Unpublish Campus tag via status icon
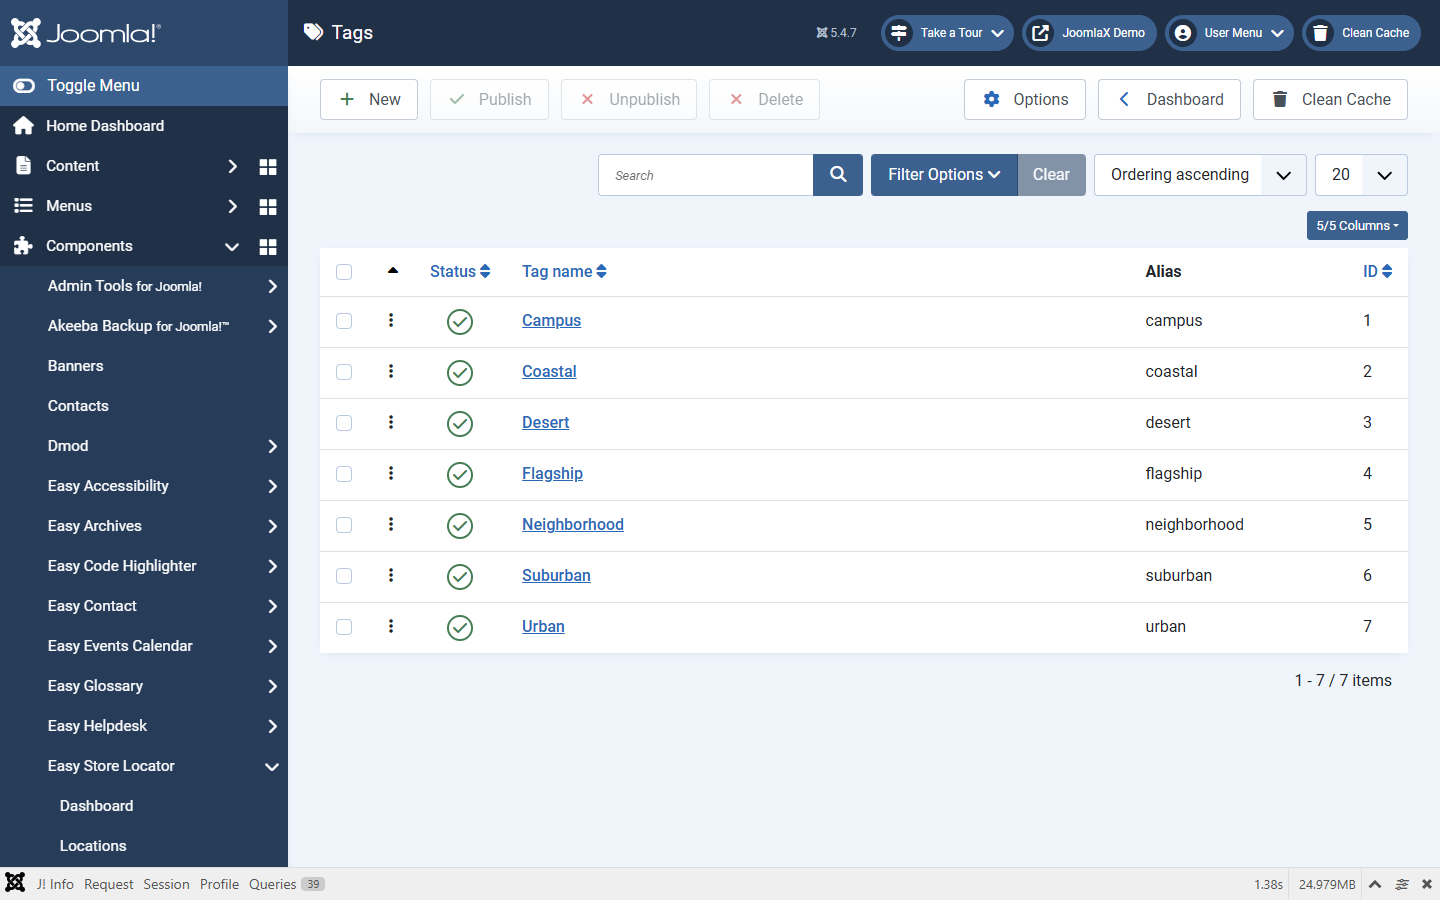 460,322
